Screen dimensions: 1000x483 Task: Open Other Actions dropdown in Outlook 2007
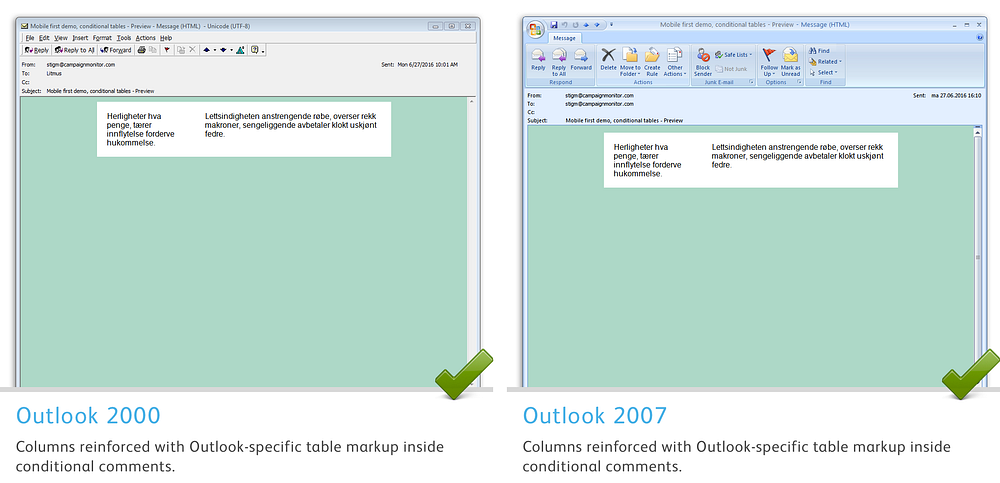[x=675, y=62]
